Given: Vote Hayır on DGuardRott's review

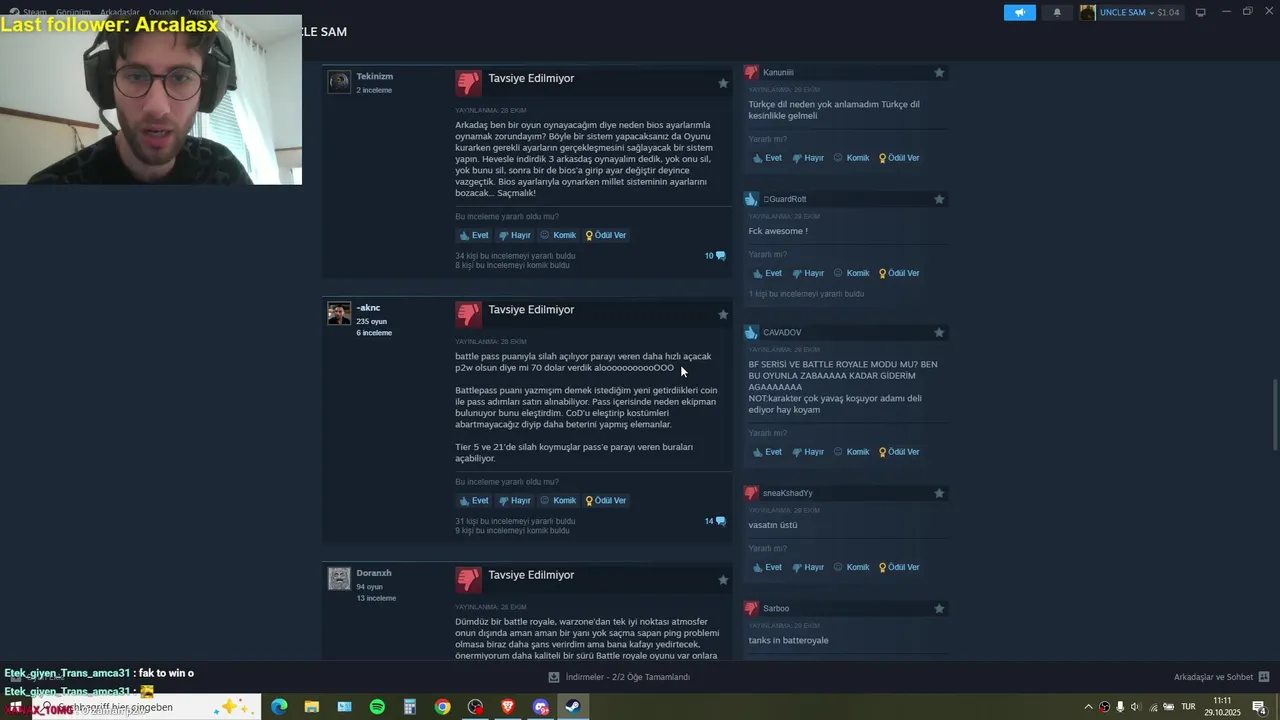Looking at the screenshot, I should [x=808, y=273].
